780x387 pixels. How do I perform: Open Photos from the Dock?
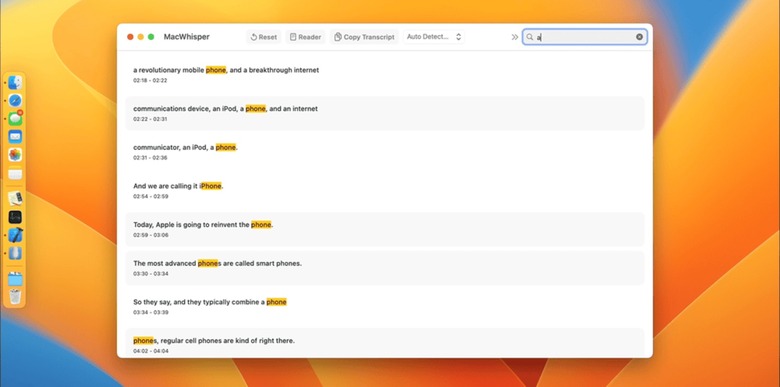(15, 155)
